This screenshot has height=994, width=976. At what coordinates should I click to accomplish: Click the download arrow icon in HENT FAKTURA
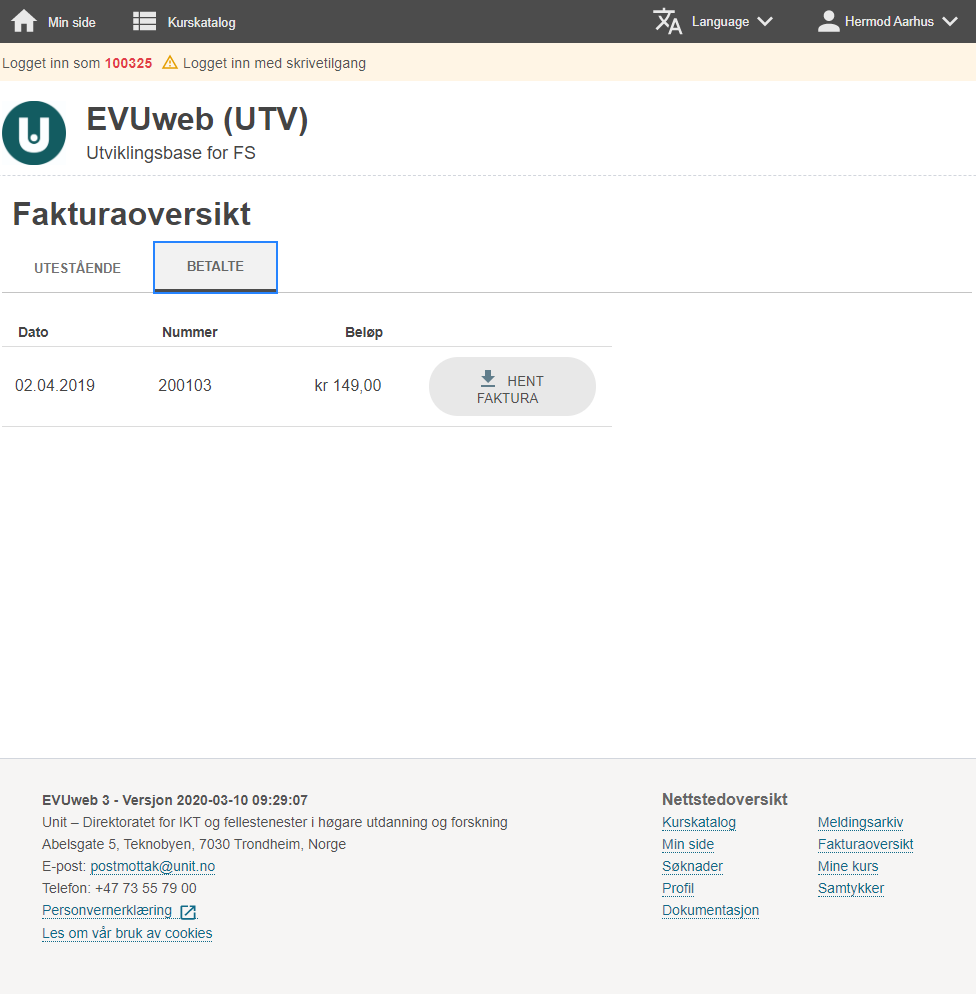488,378
